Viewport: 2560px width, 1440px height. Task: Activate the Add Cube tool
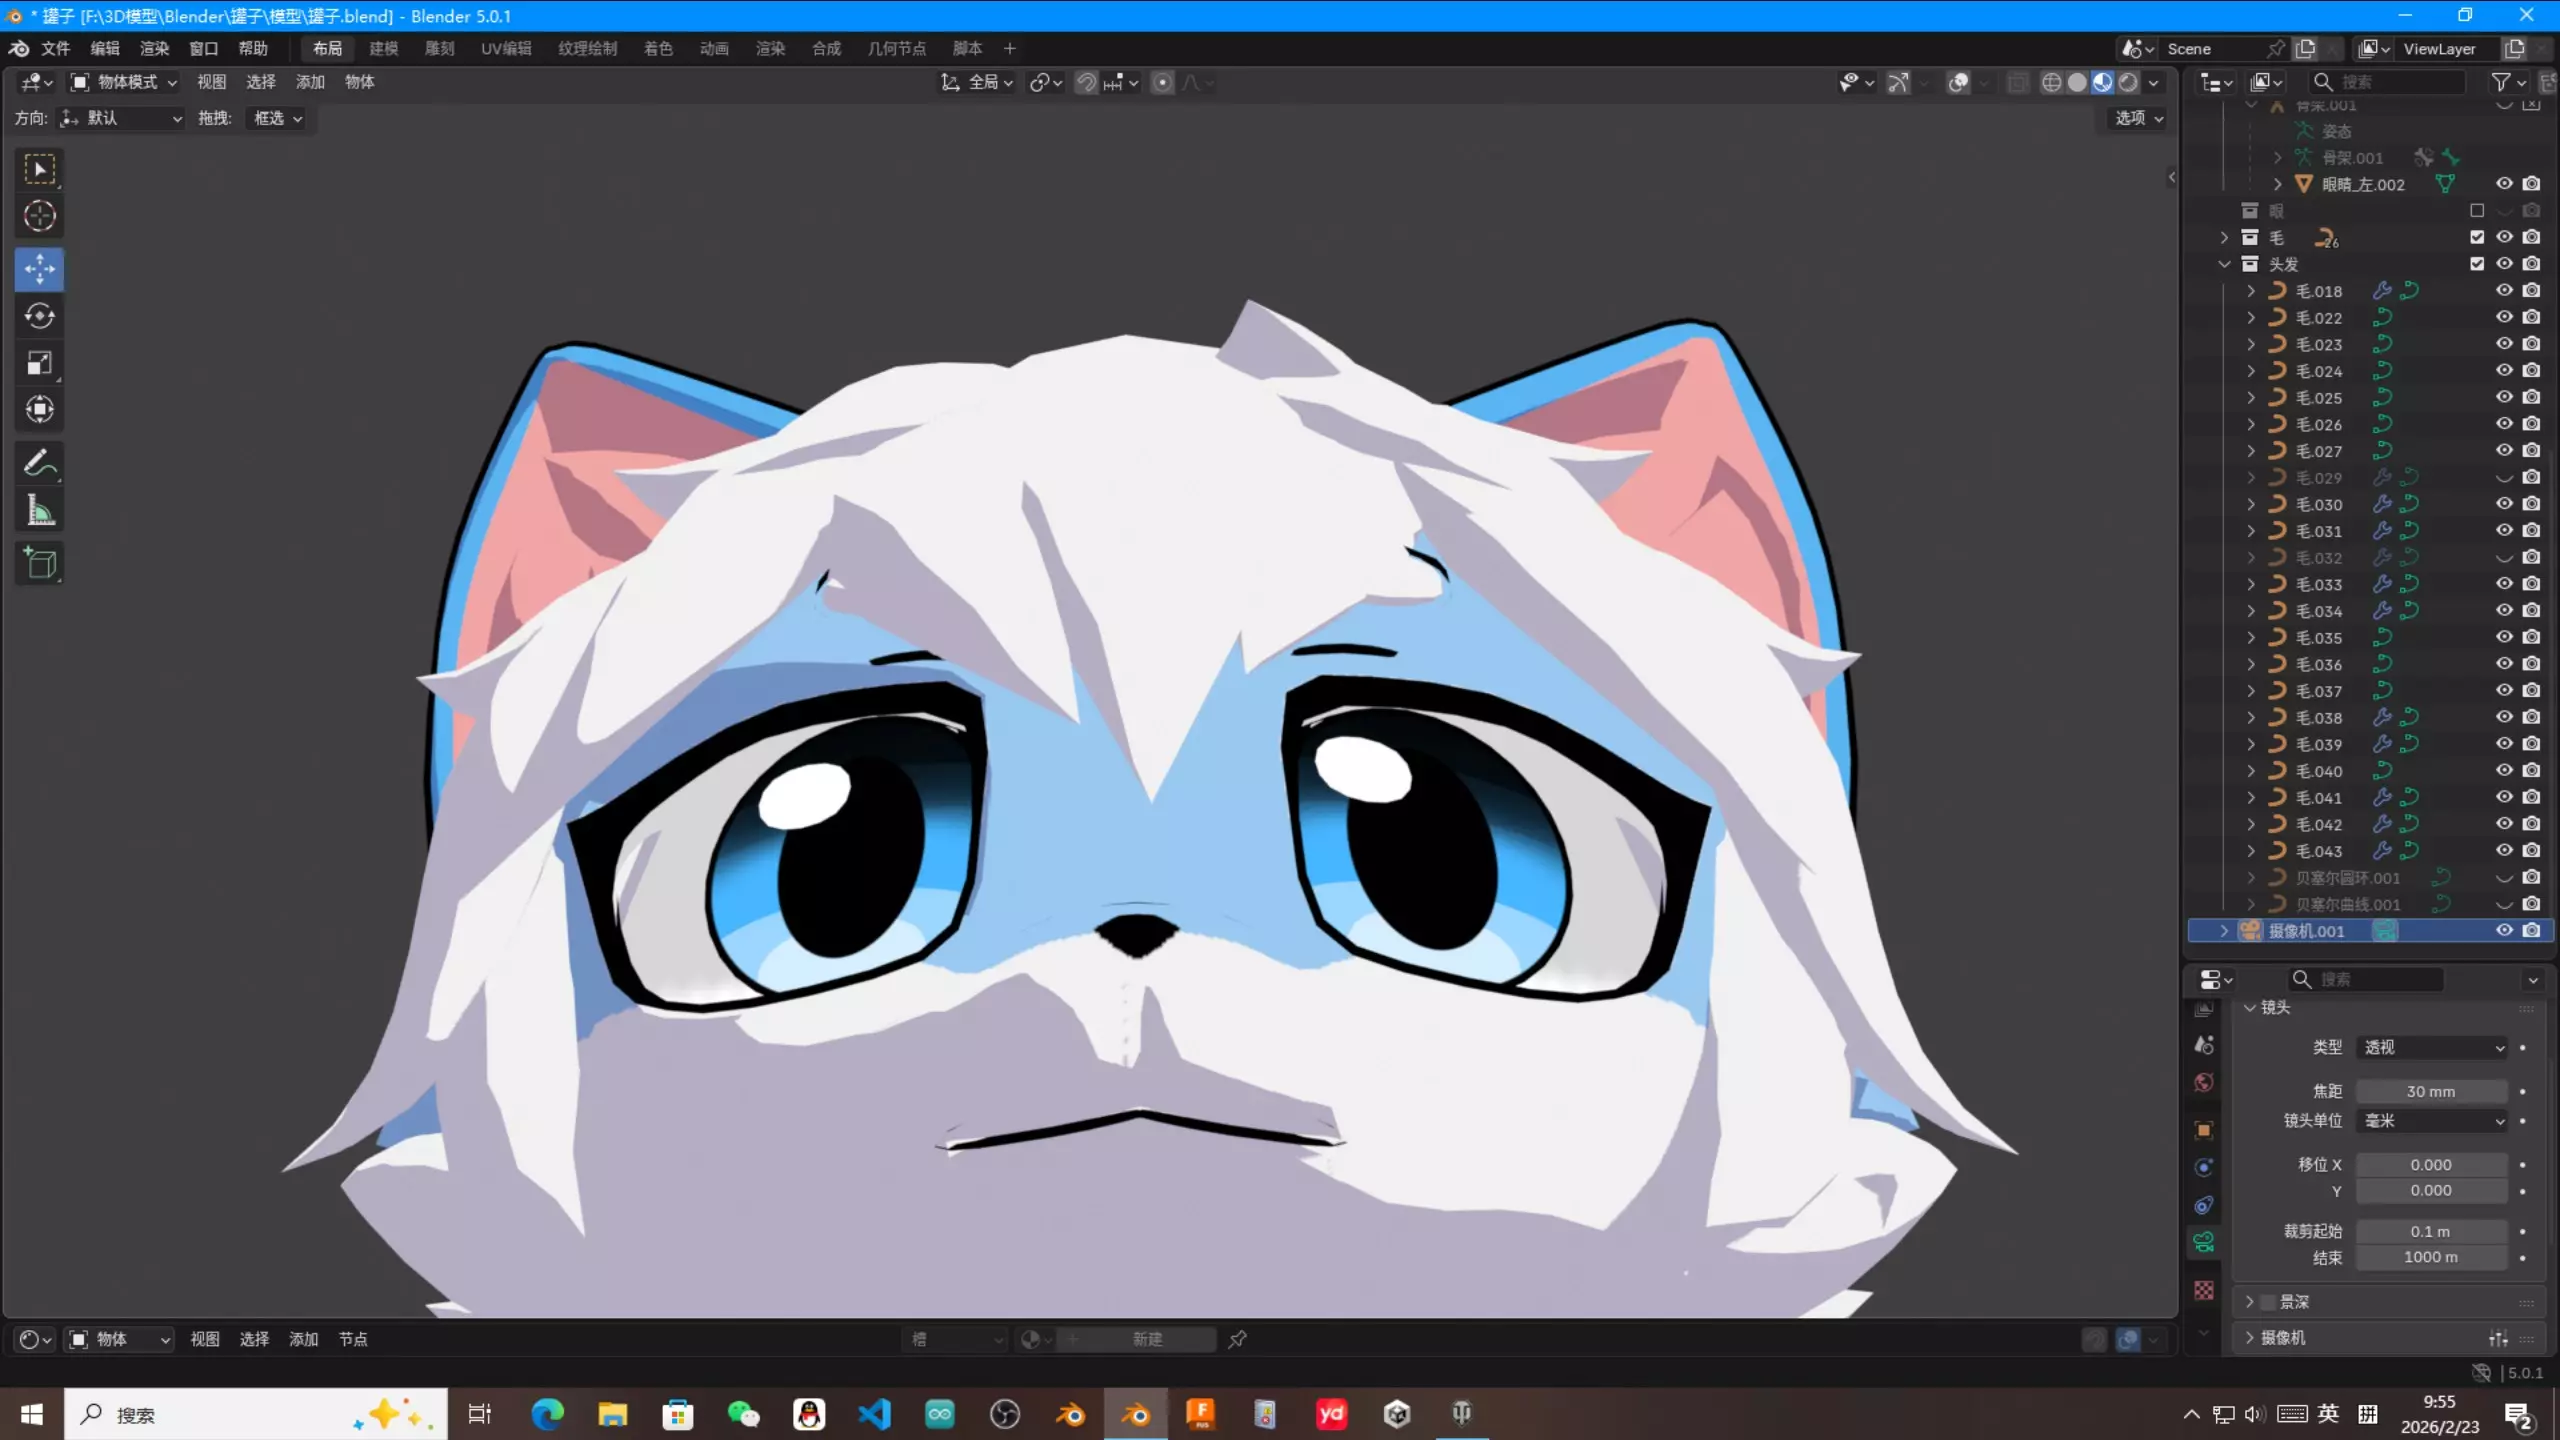[x=40, y=564]
